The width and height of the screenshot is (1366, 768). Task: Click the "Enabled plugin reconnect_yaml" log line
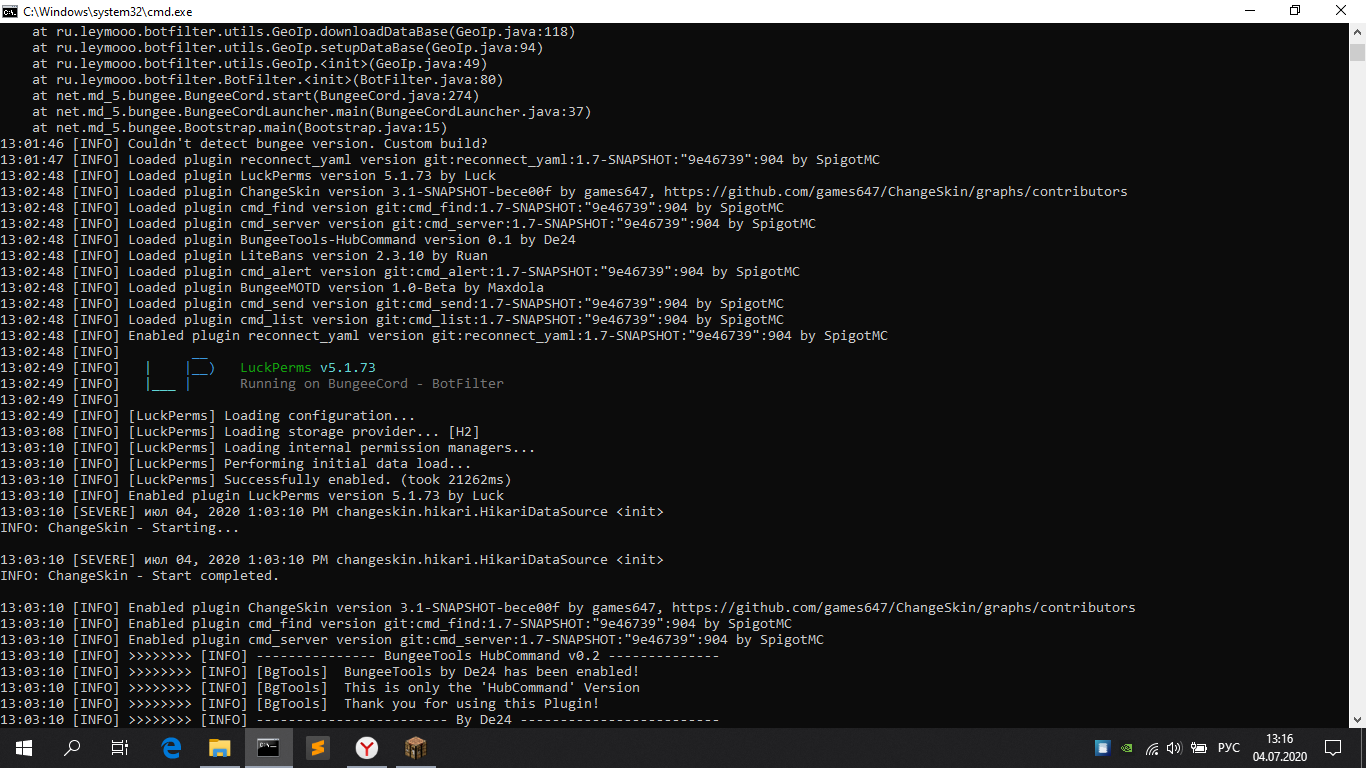click(444, 336)
